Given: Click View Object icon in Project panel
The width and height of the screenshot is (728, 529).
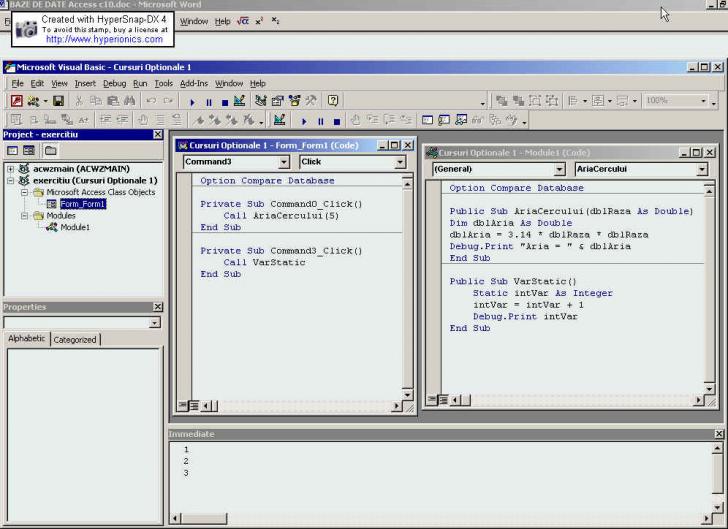Looking at the screenshot, I should [29, 150].
